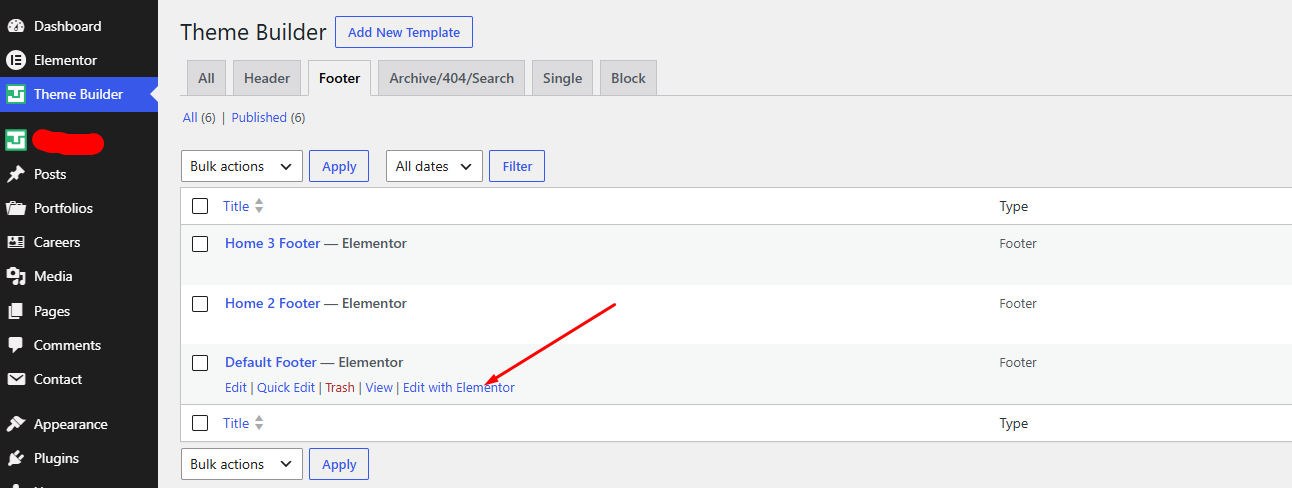
Task: Click the Appearance paintbrush icon
Action: pyautogui.click(x=15, y=424)
